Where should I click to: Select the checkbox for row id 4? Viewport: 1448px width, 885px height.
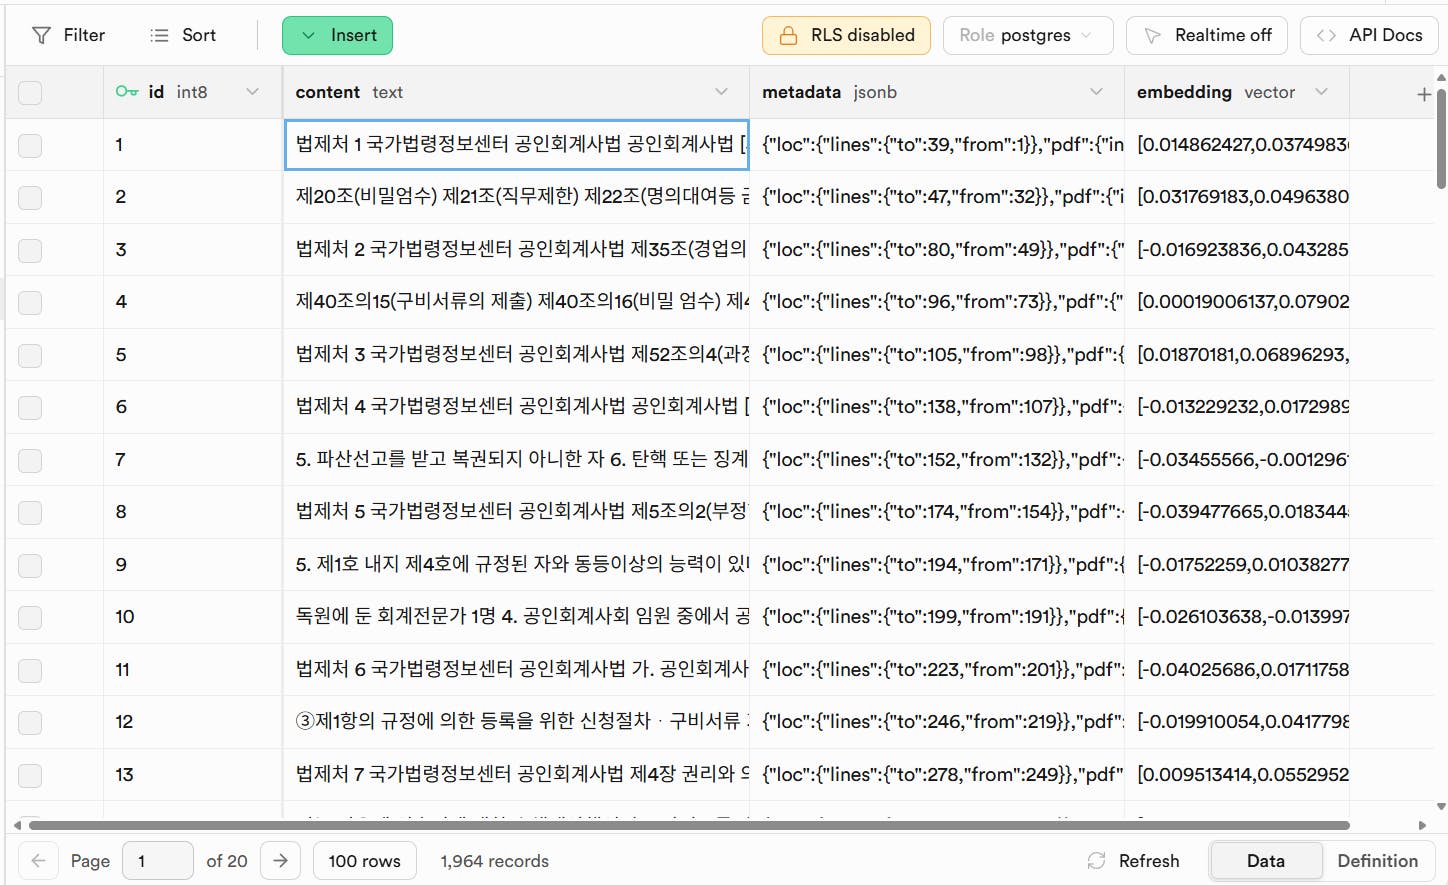30,302
